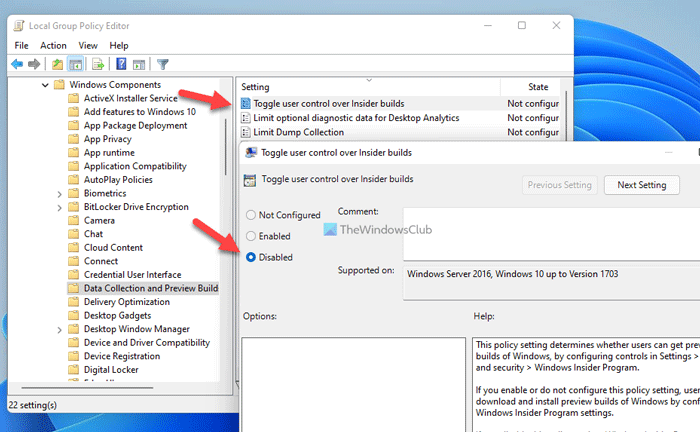Select Toggle user control over Insider builds row
This screenshot has width=700, height=432.
[400, 104]
